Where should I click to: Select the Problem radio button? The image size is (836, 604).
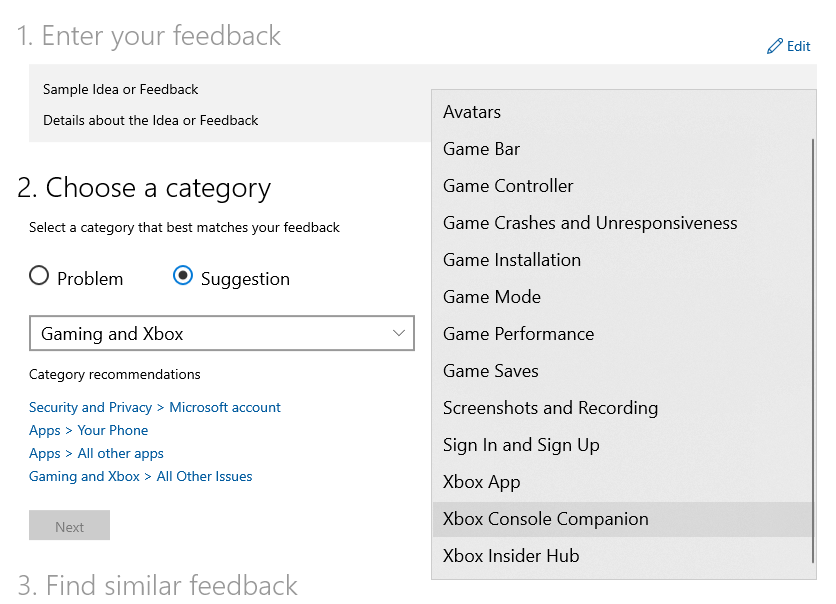pyautogui.click(x=39, y=276)
